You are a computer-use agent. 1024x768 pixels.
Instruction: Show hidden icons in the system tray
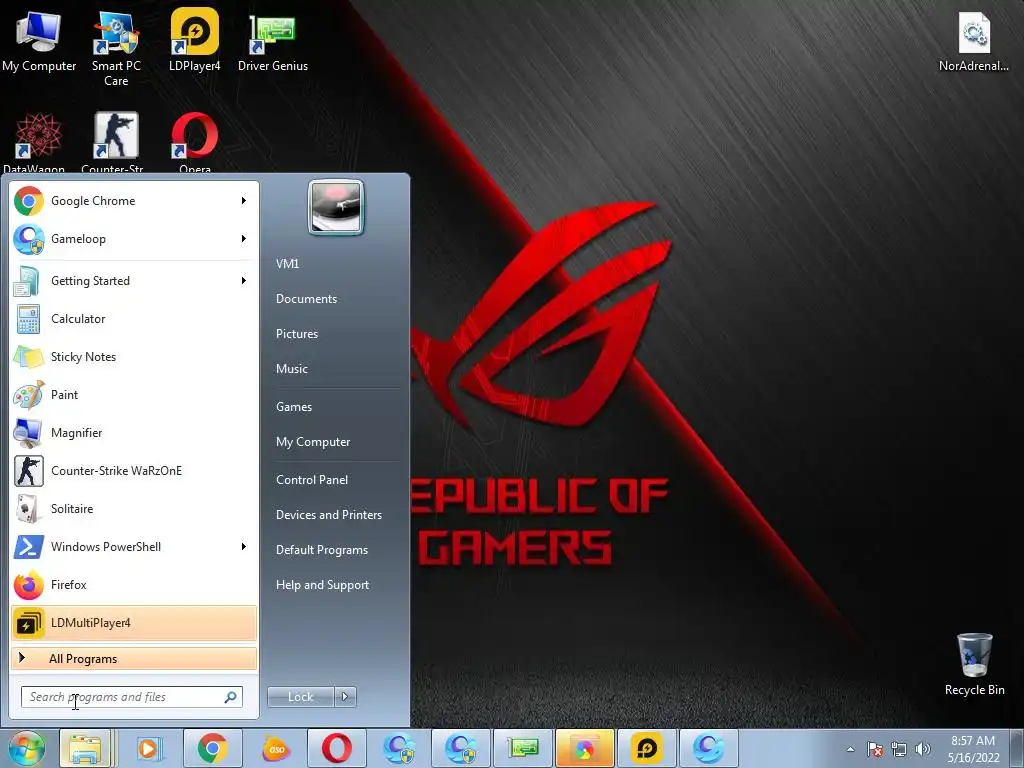(x=850, y=749)
